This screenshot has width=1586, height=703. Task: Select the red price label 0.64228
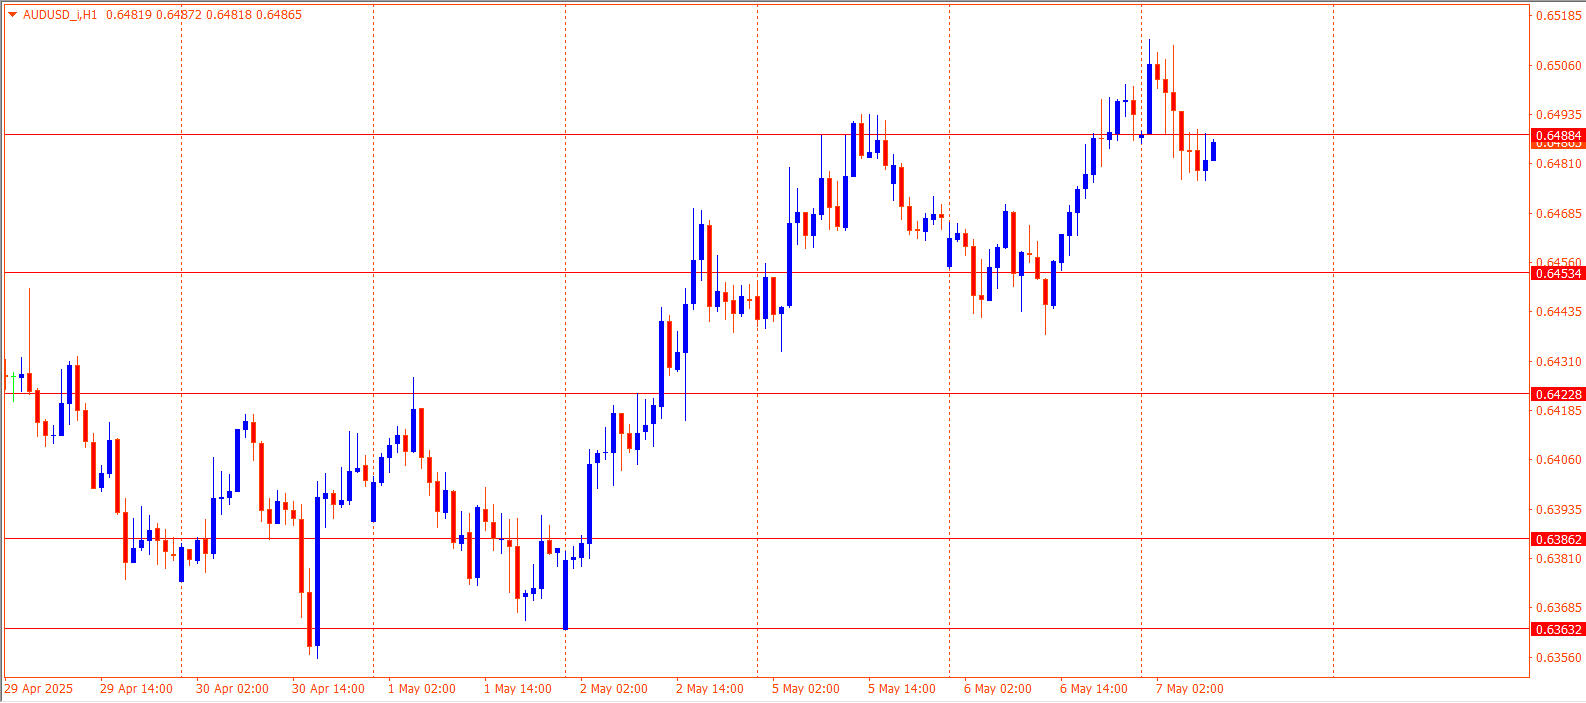1558,394
